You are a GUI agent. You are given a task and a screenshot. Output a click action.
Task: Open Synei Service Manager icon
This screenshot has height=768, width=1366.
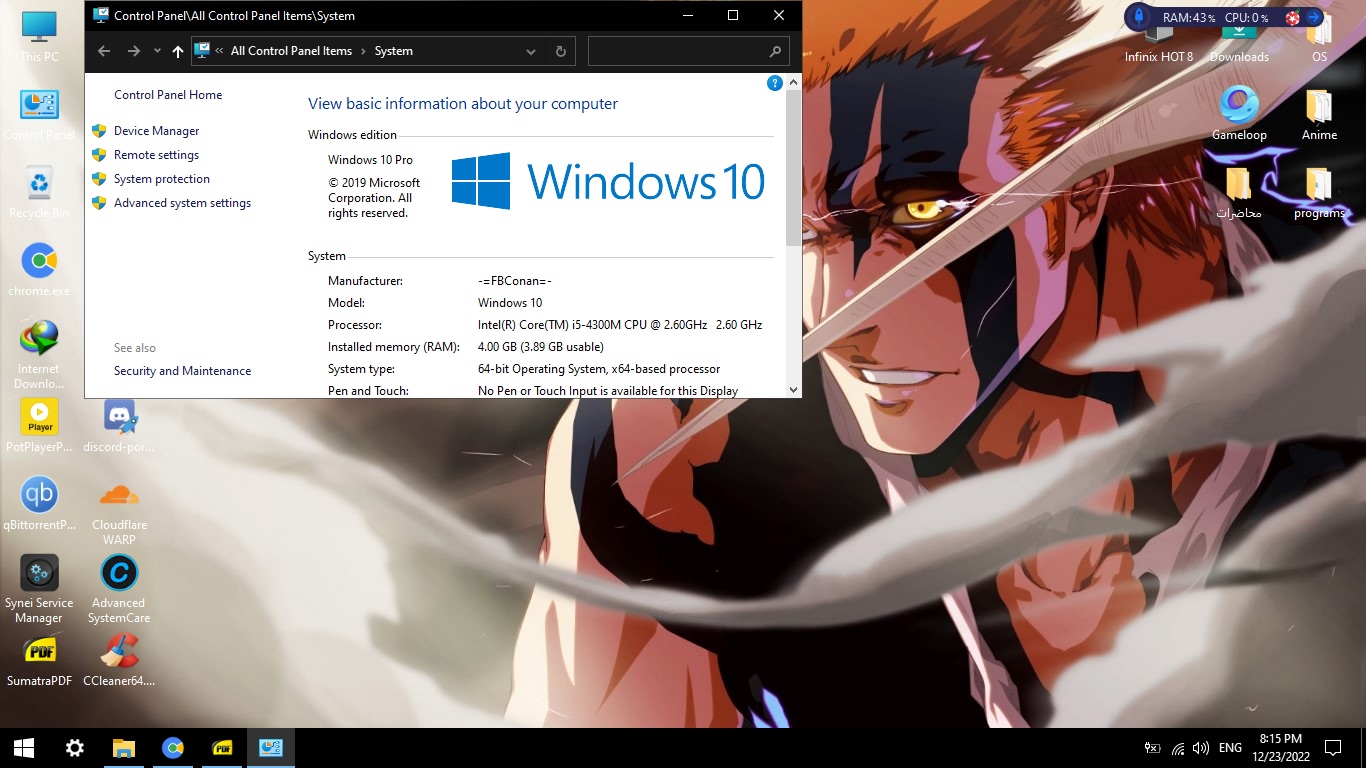pos(39,588)
